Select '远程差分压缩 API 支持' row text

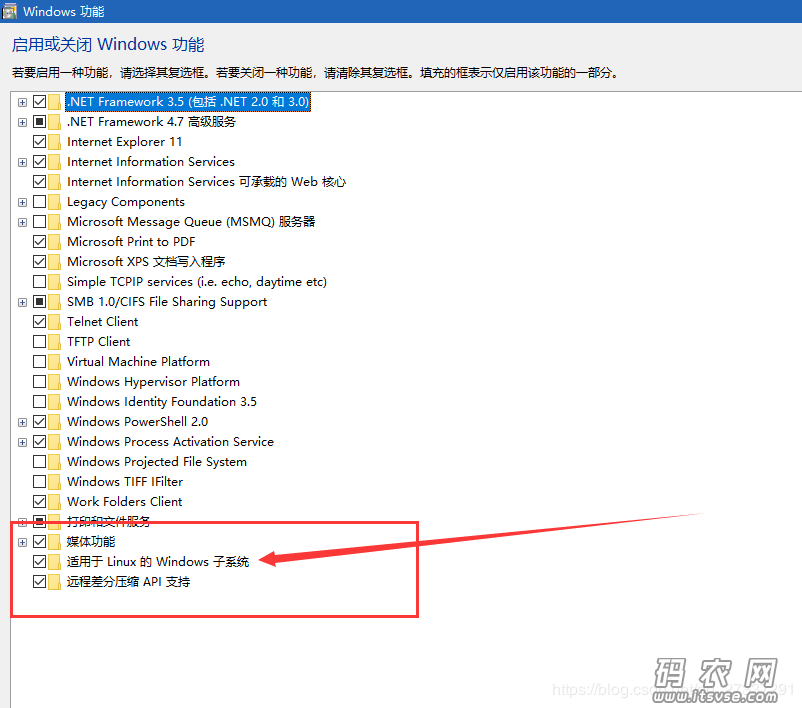coord(128,582)
